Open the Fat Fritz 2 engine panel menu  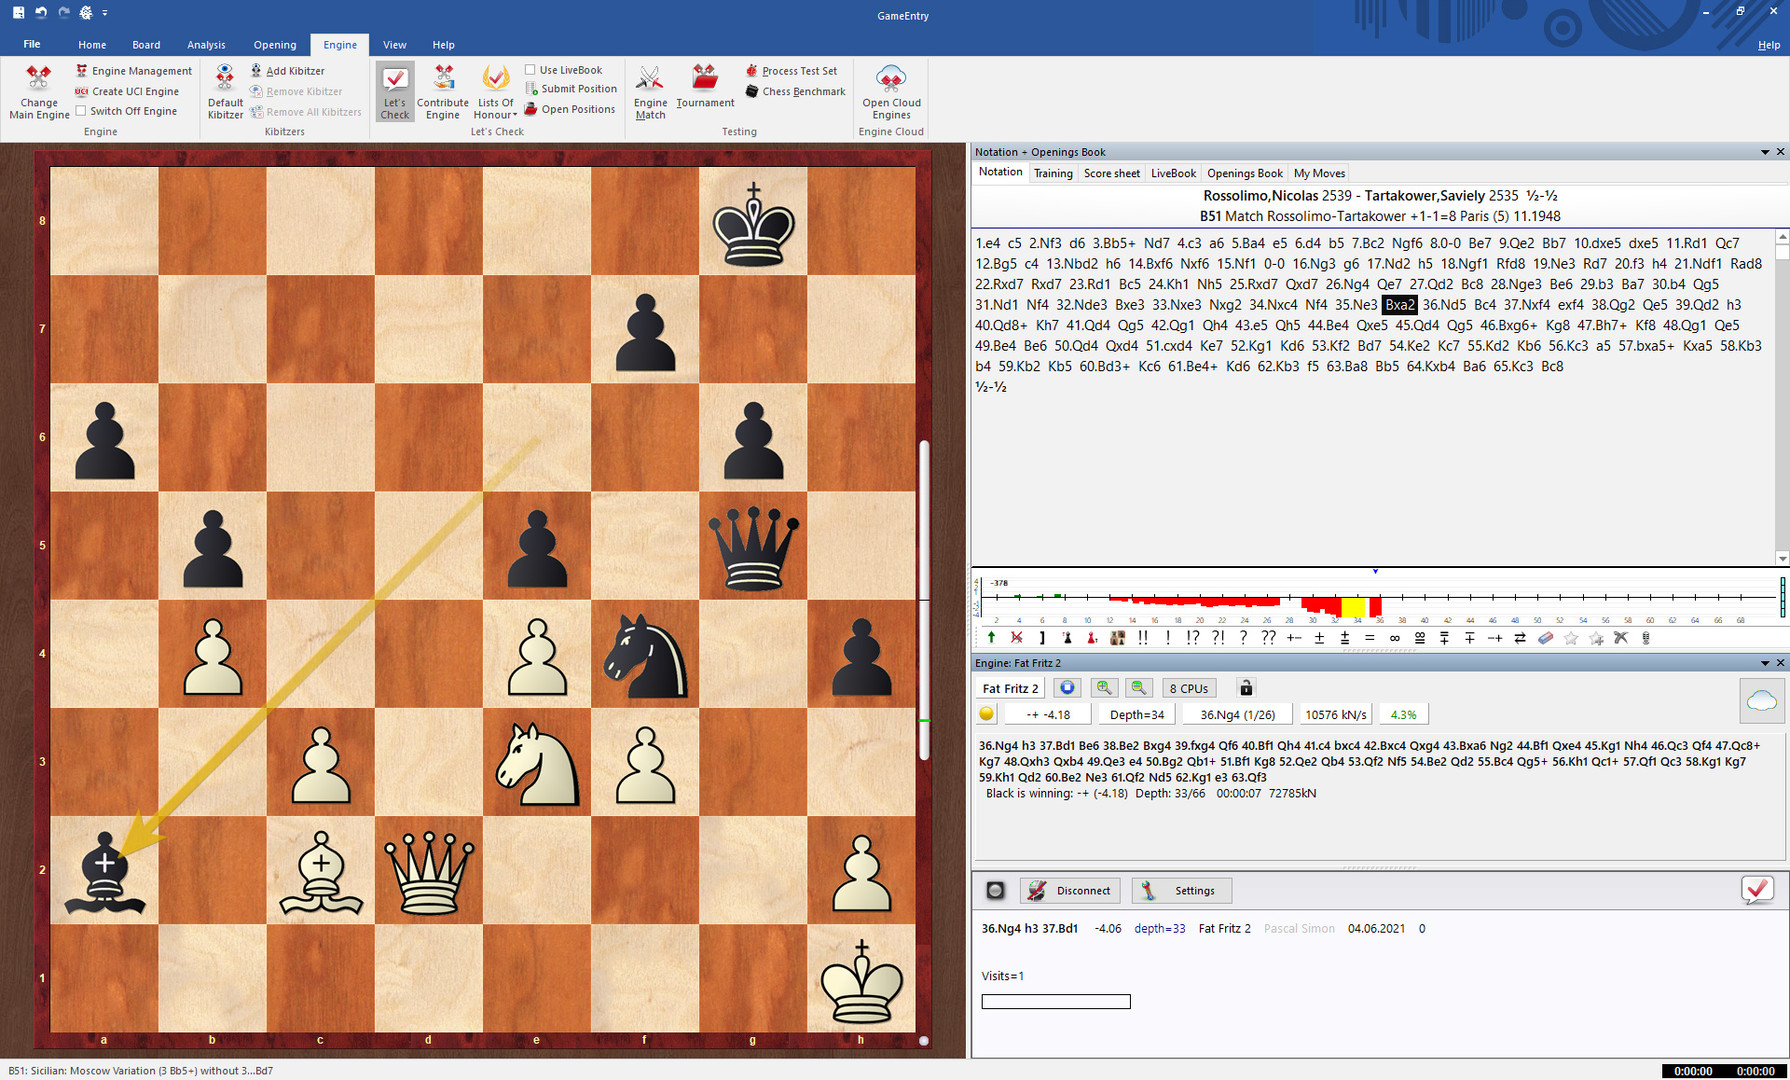[x=1764, y=663]
